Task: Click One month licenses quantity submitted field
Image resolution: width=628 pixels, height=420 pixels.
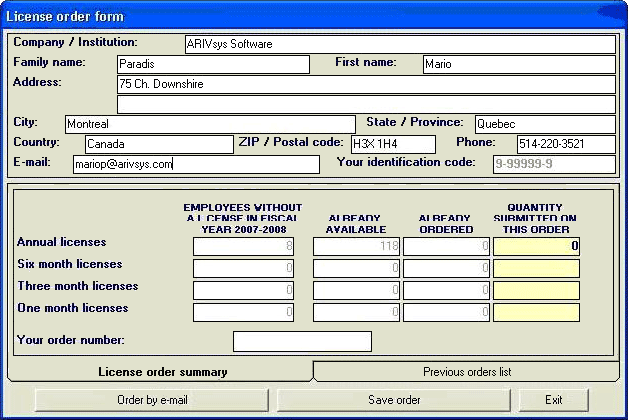Action: (x=536, y=312)
